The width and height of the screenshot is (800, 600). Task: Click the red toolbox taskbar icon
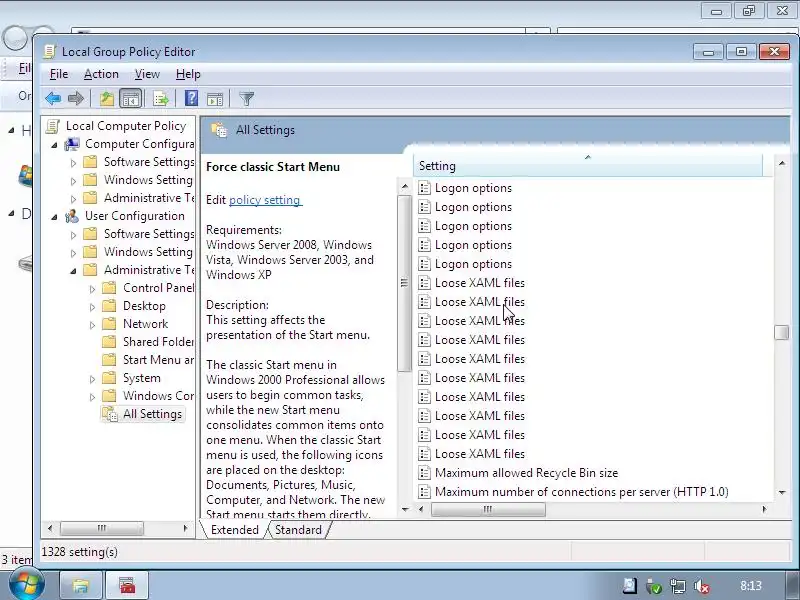pyautogui.click(x=127, y=585)
